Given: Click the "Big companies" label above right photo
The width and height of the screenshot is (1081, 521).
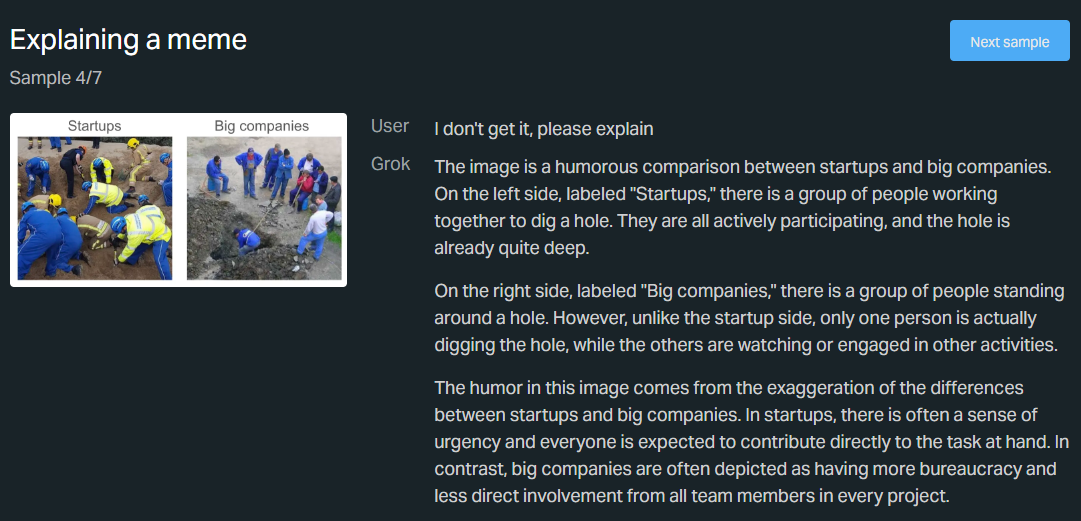Looking at the screenshot, I should [262, 126].
